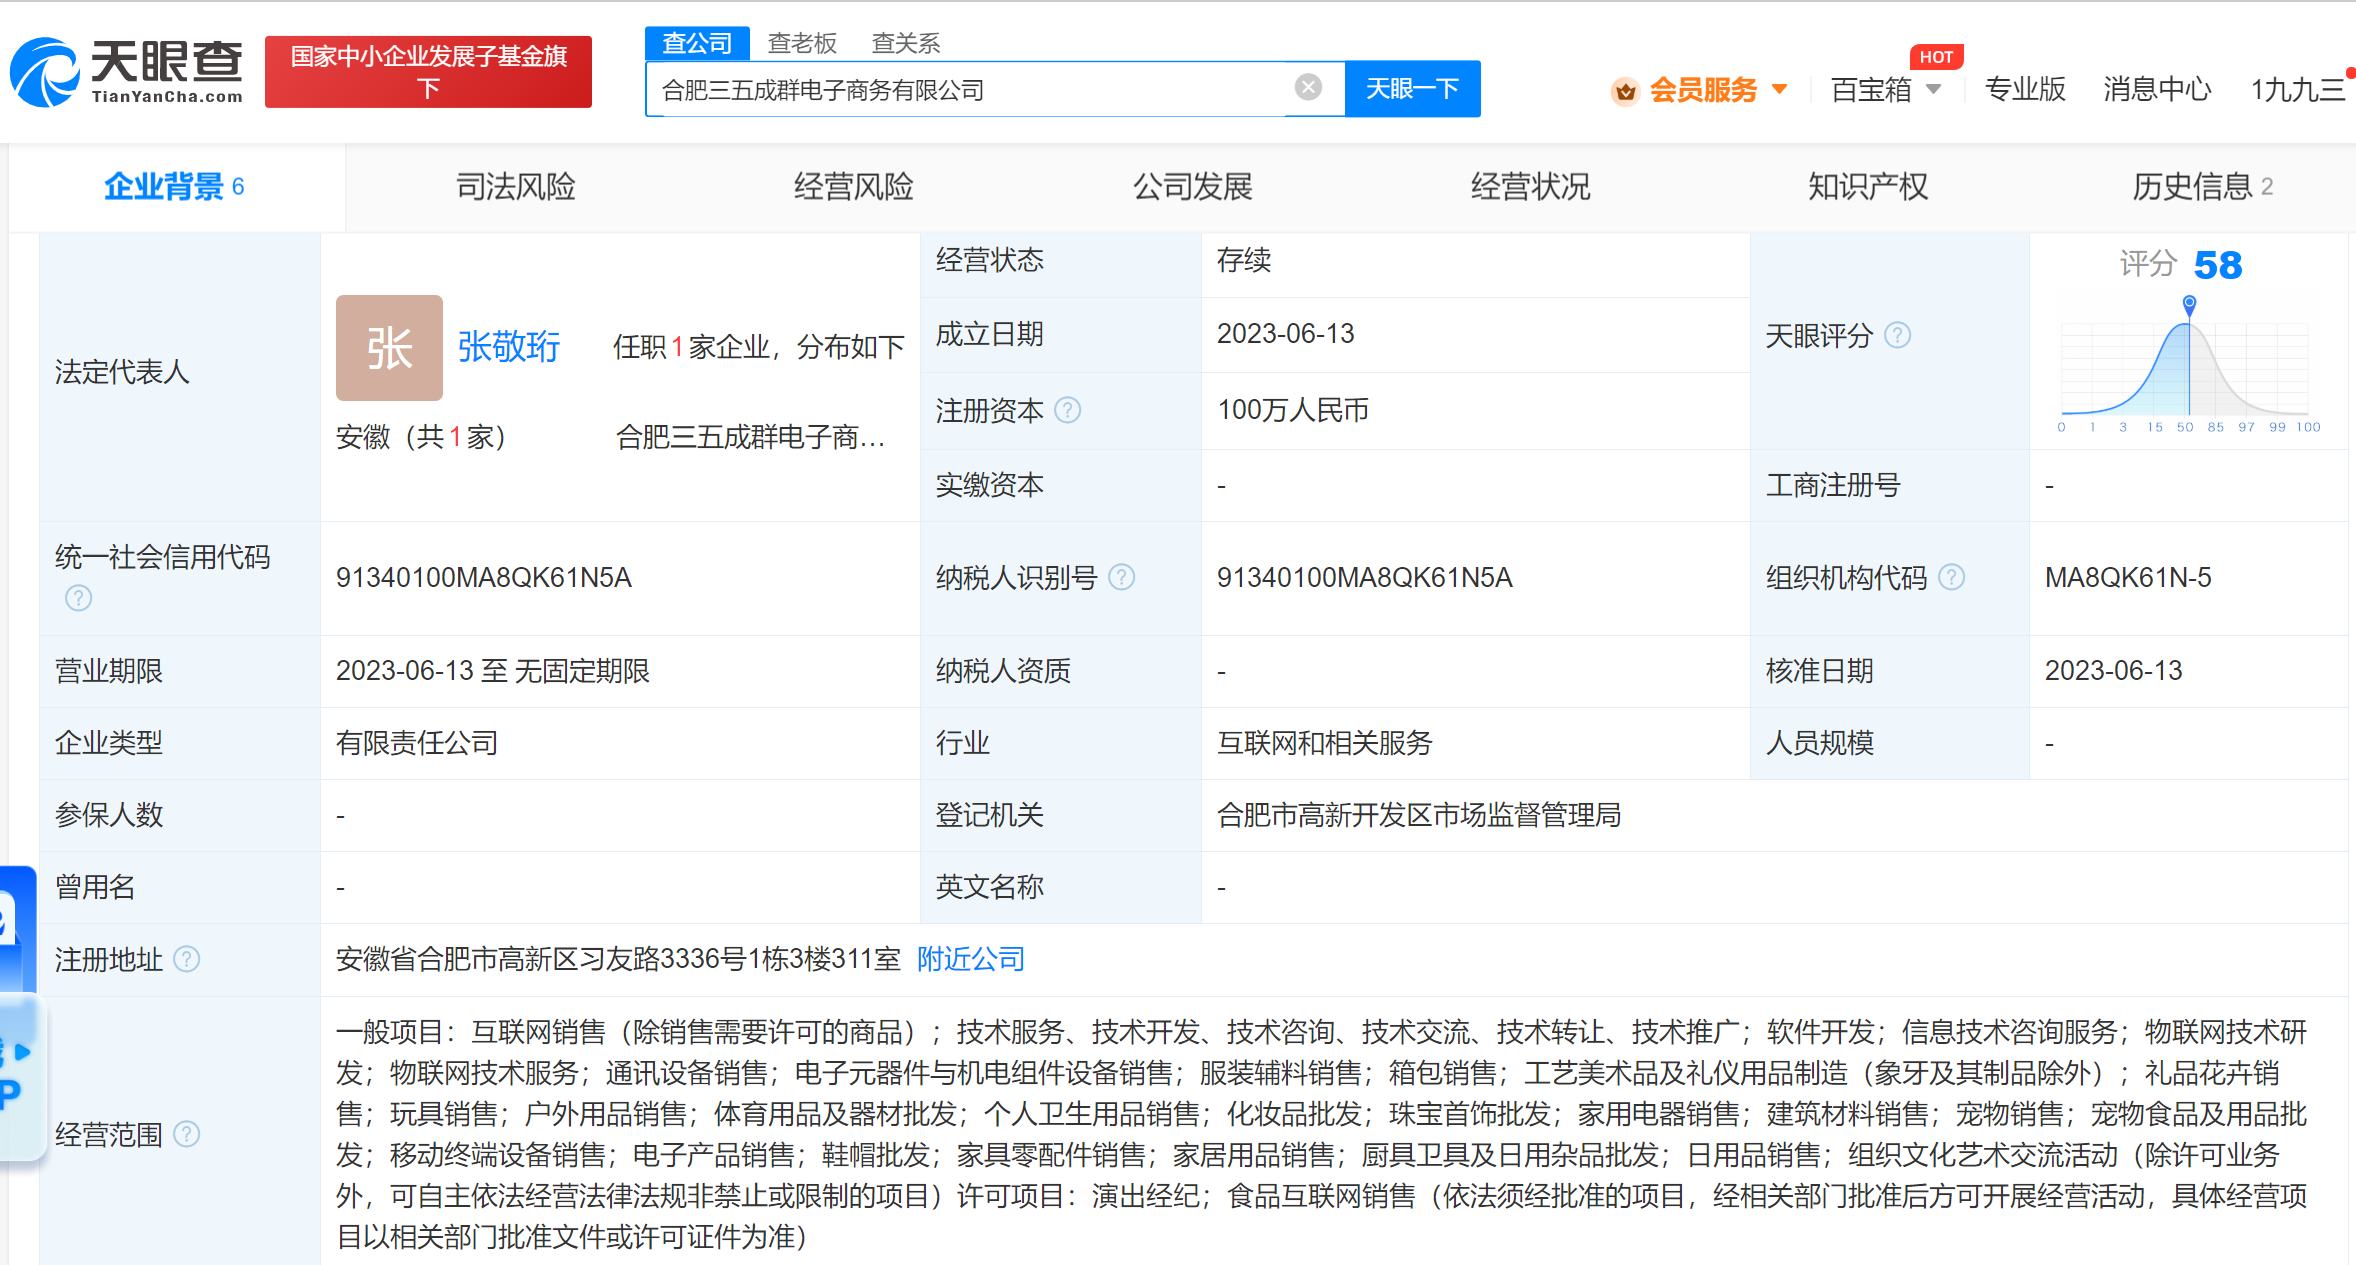Screen dimensions: 2356x1265
Task: Open the 企业背景 tab
Action: (175, 186)
